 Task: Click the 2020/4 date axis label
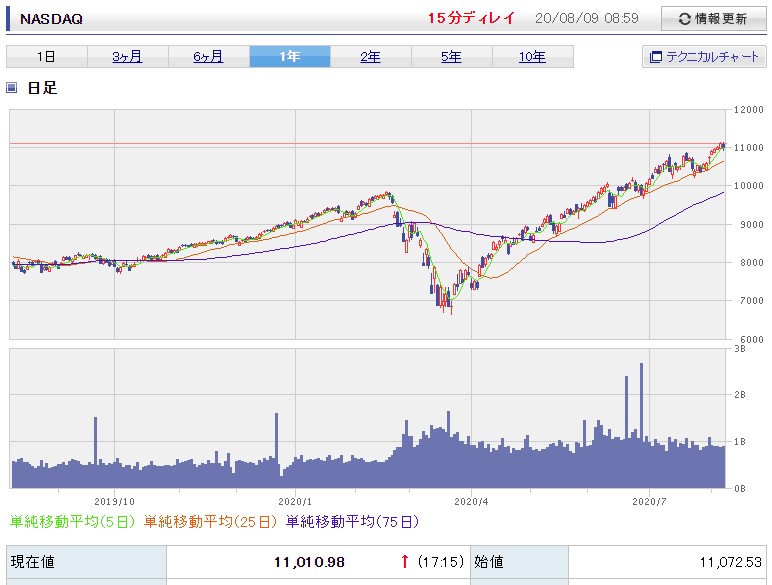coord(471,501)
